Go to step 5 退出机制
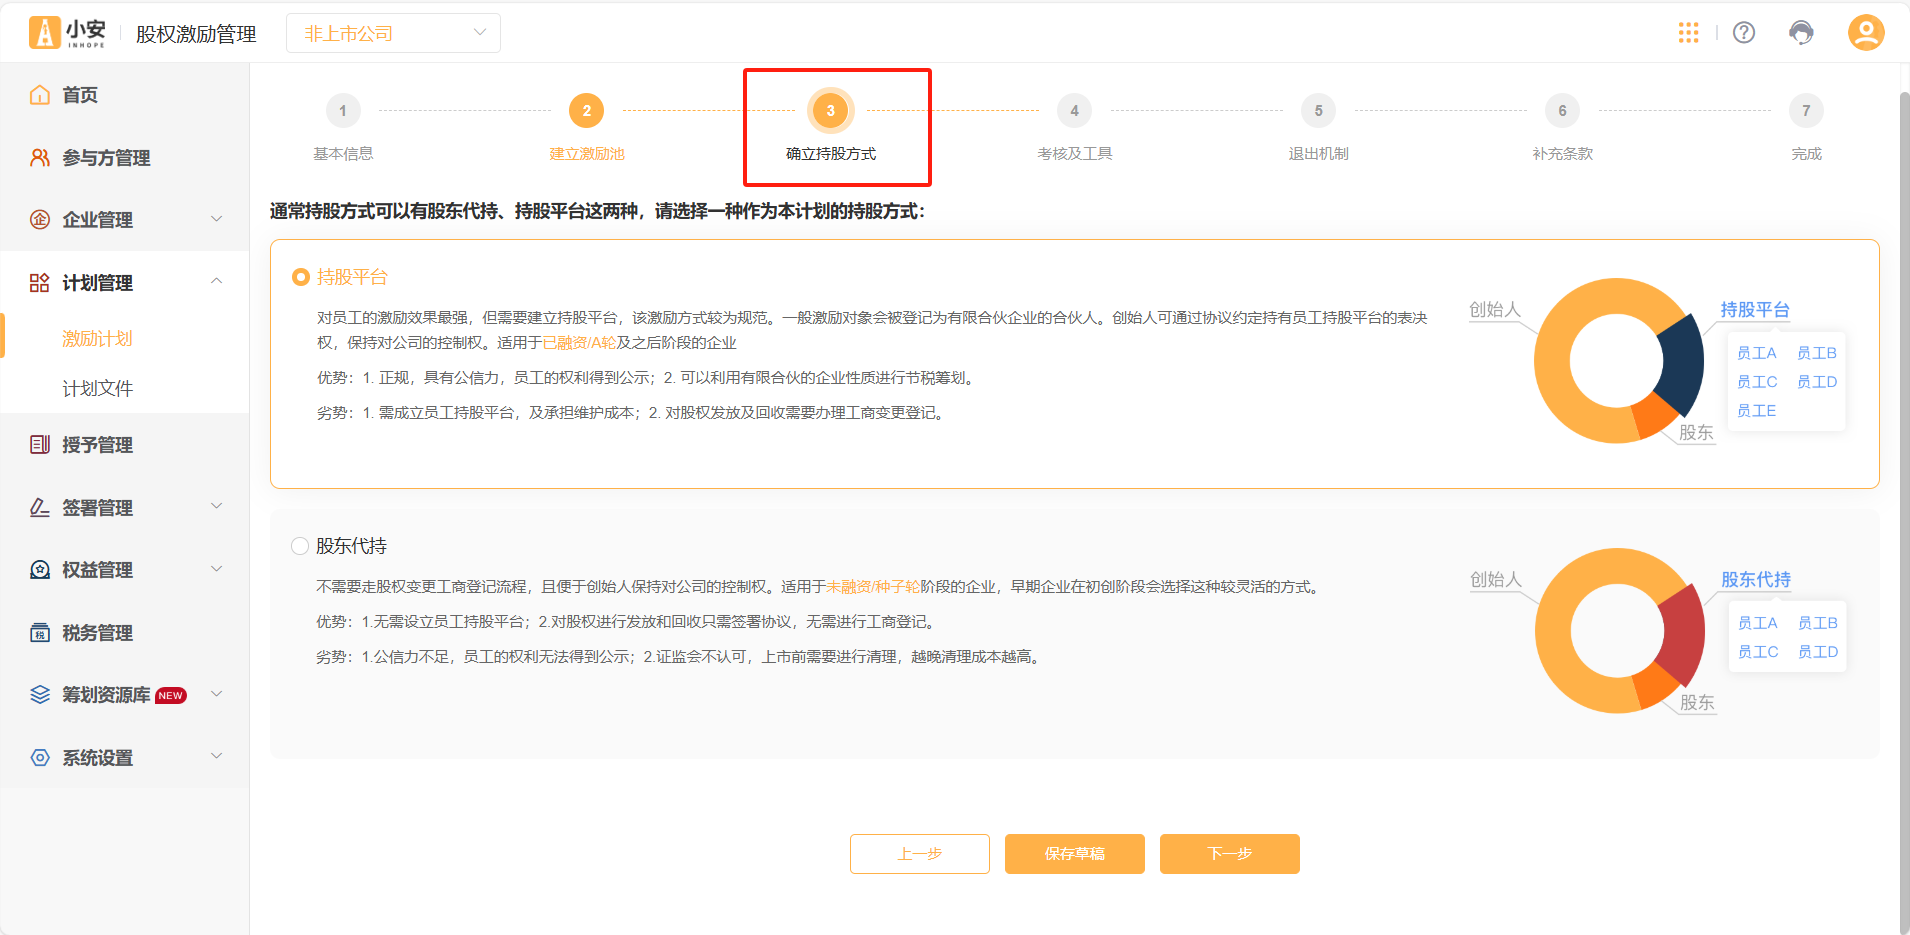This screenshot has height=935, width=1910. click(1319, 129)
